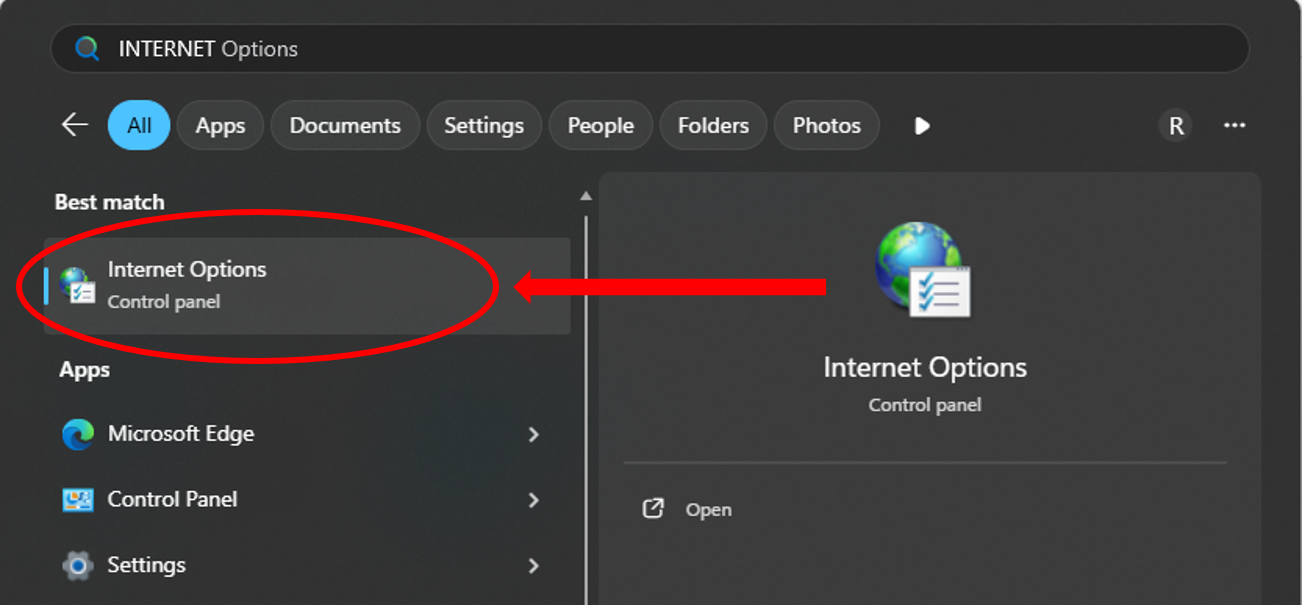Switch to the People filter tab
The width and height of the screenshot is (1302, 605).
(x=601, y=125)
